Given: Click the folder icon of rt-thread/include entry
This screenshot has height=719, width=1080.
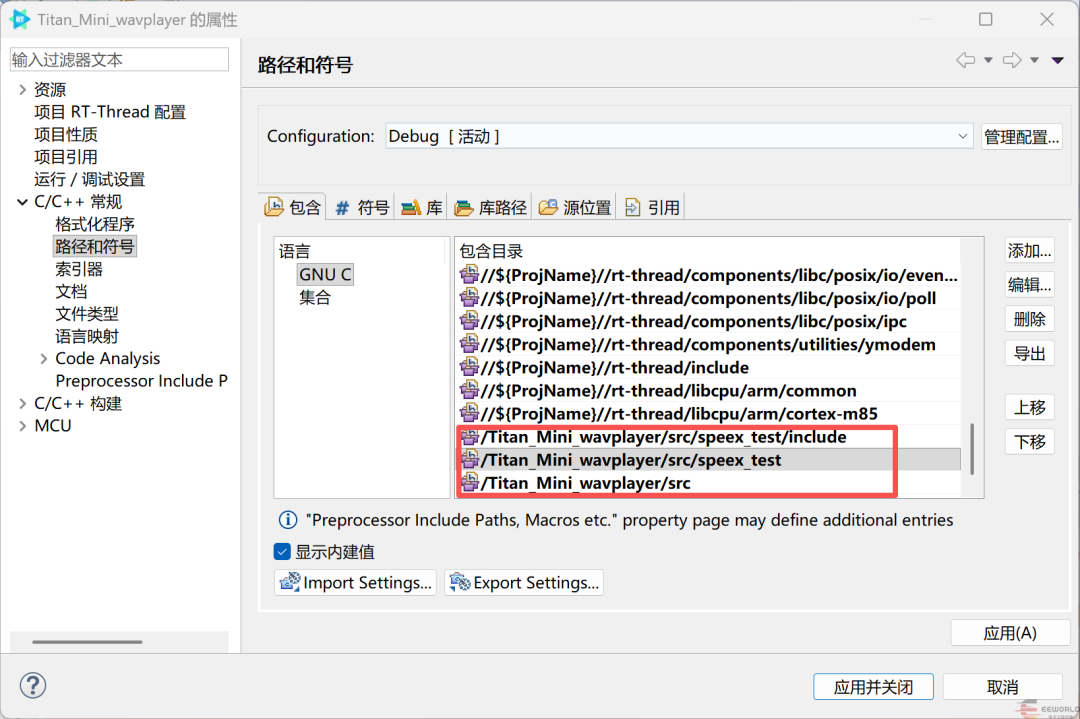Looking at the screenshot, I should pyautogui.click(x=469, y=367).
